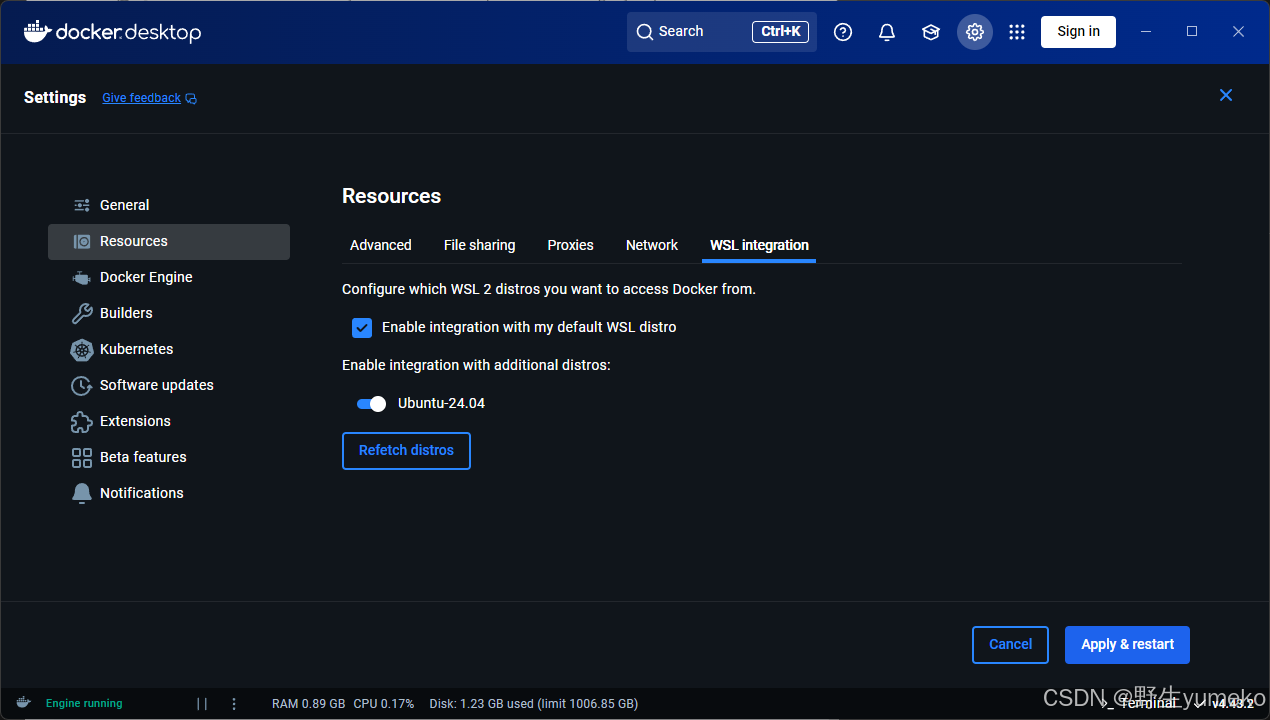Toggle Ubuntu-24.04 integration switch
The image size is (1270, 720).
pyautogui.click(x=371, y=404)
